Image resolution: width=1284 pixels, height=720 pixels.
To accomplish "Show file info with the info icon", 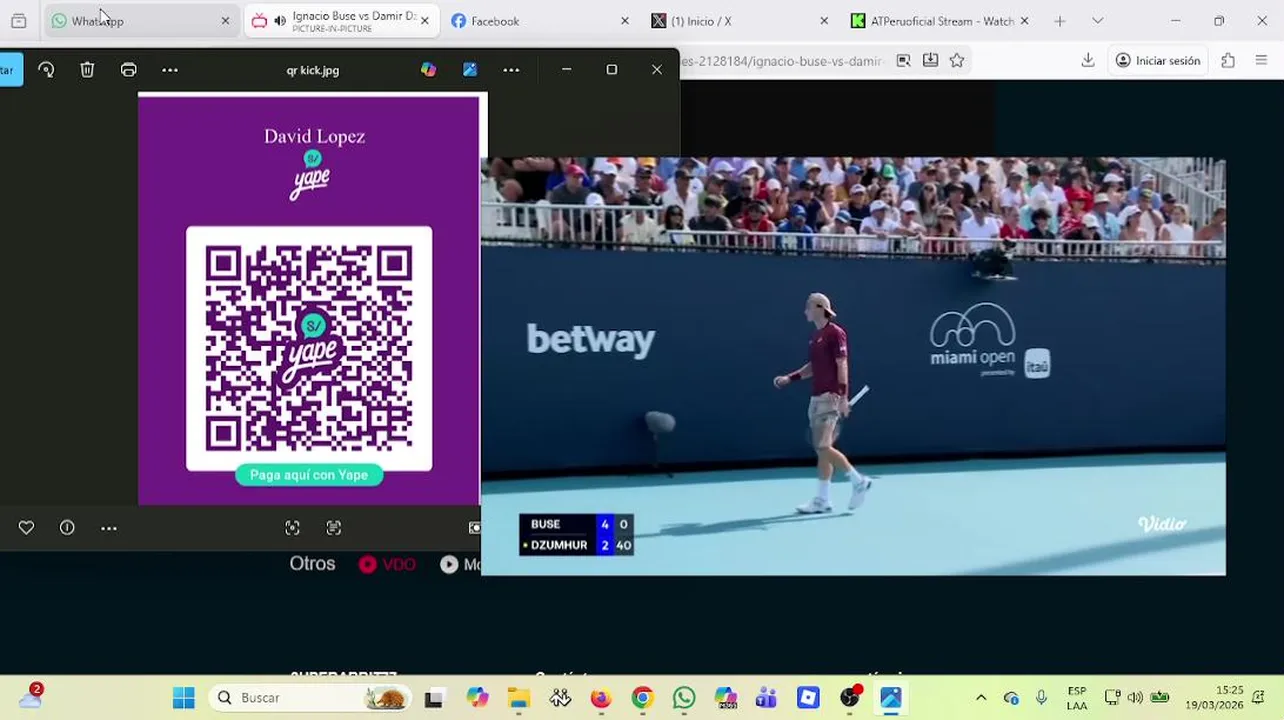I will coord(67,528).
